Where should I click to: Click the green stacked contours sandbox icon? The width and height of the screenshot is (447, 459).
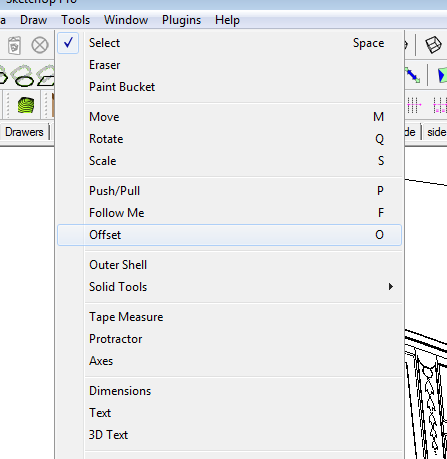tap(26, 105)
